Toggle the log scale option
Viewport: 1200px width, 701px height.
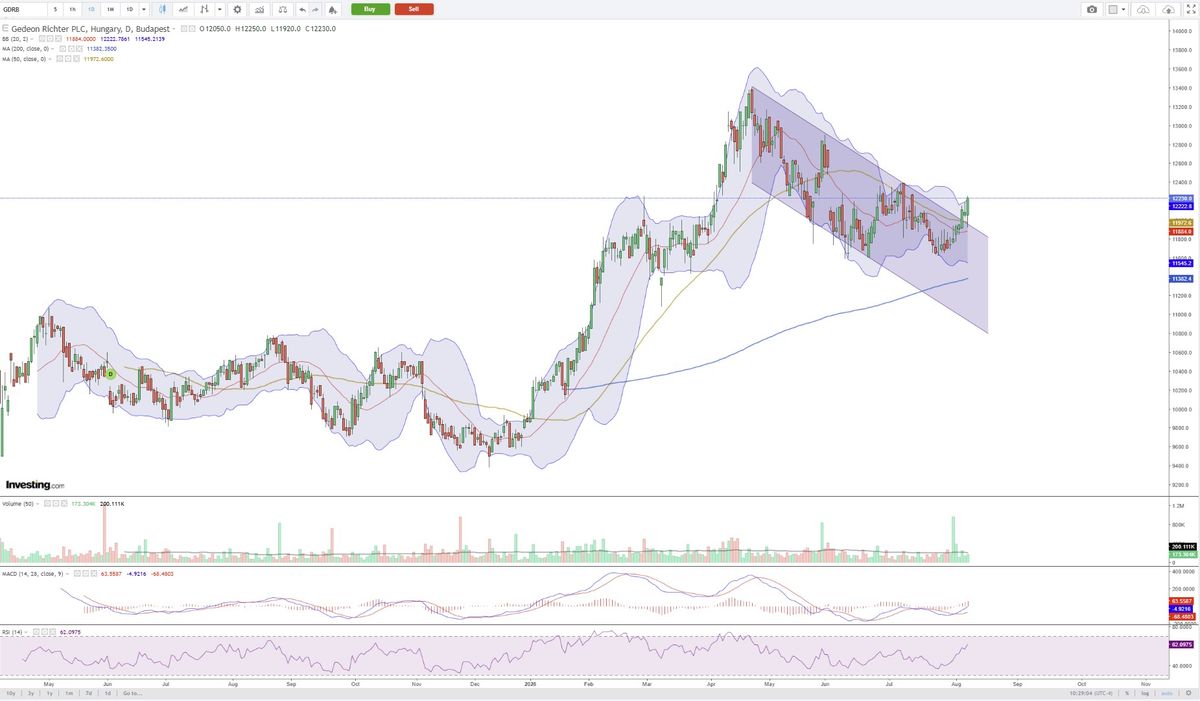coord(1147,692)
